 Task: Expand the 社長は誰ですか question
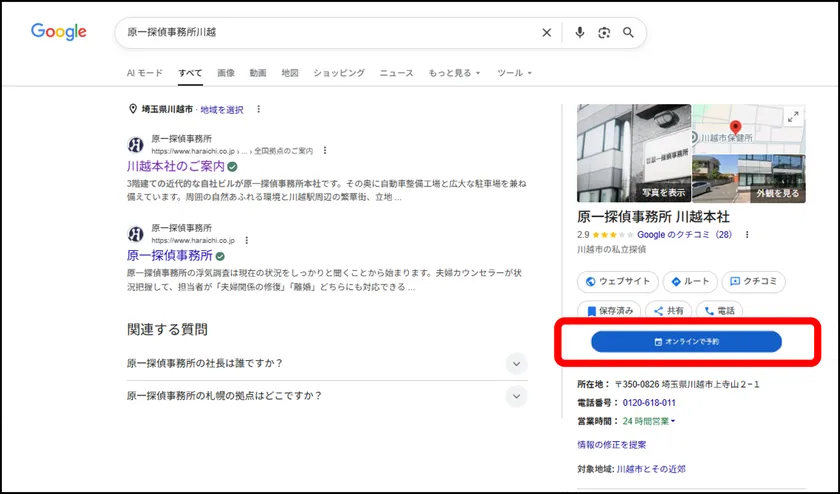(x=327, y=364)
